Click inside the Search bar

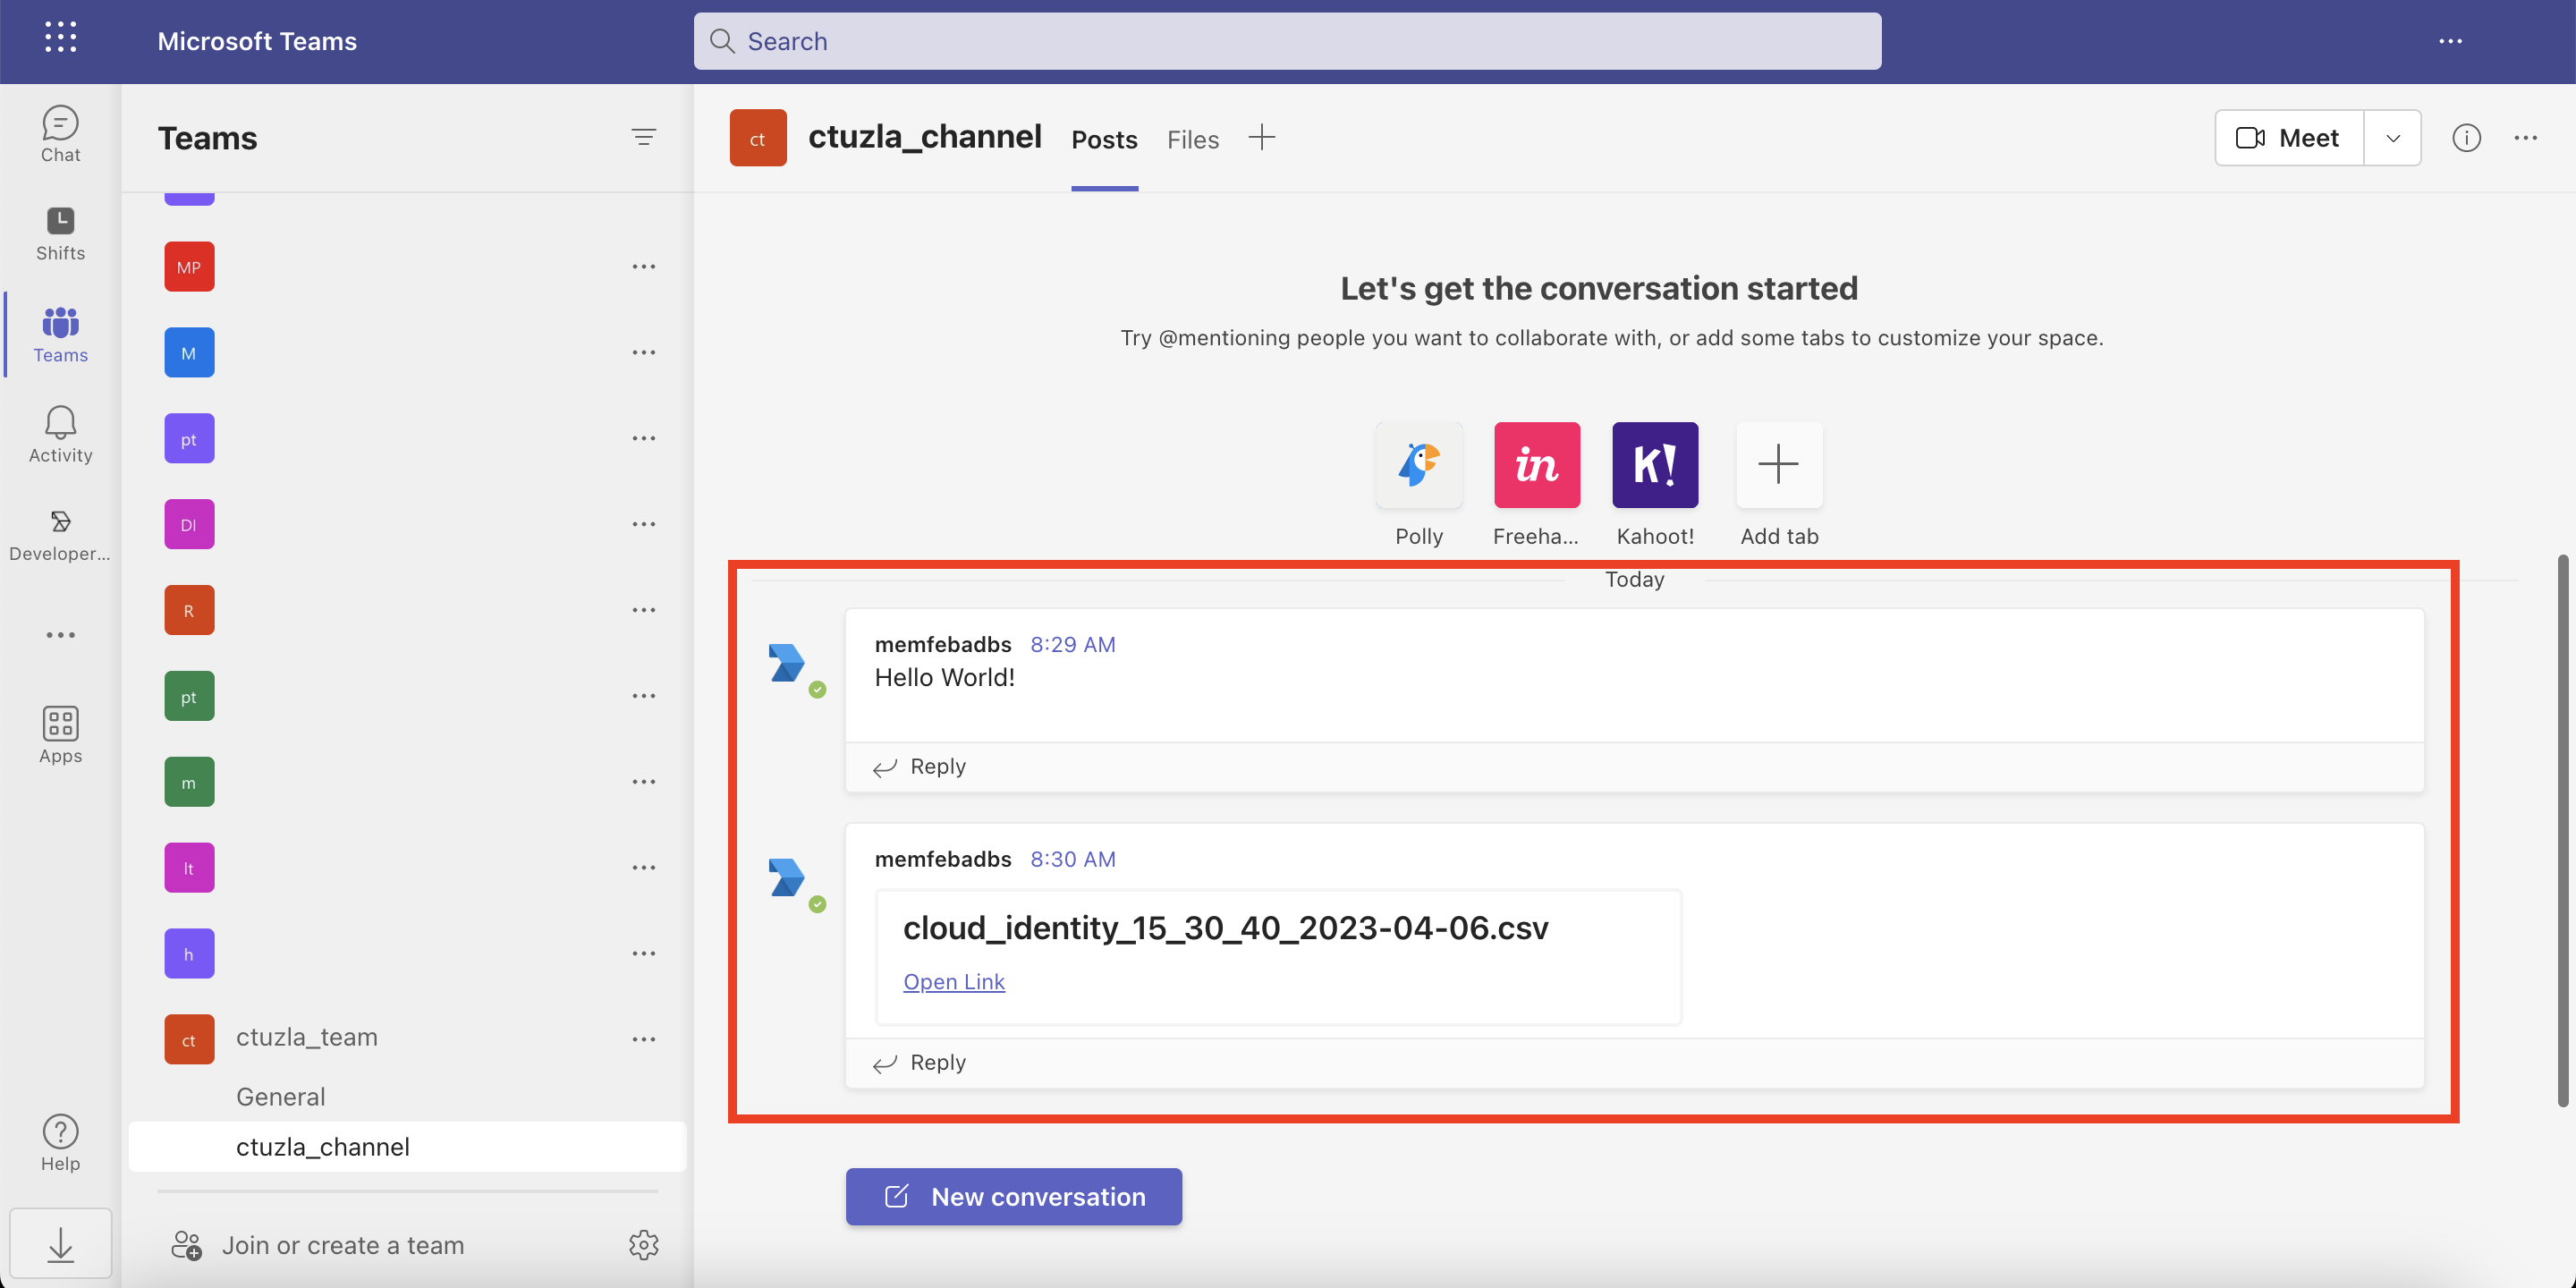click(1286, 41)
